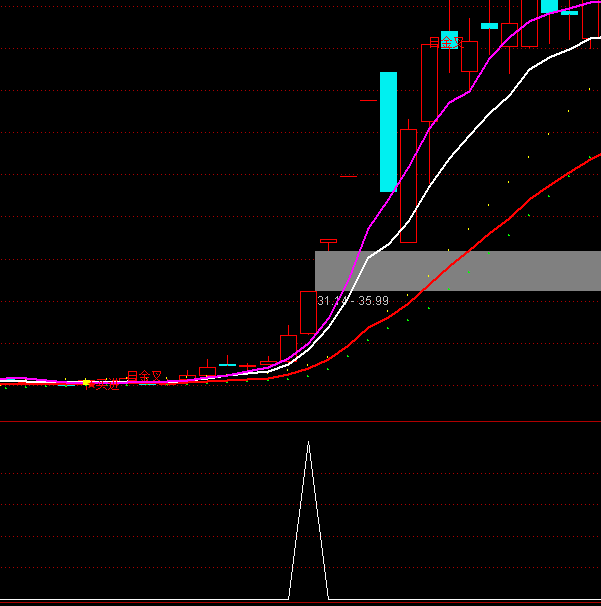Screen dimensions: 601x606
Task: Click the red candle left of the 31.14 label
Action: 308,312
